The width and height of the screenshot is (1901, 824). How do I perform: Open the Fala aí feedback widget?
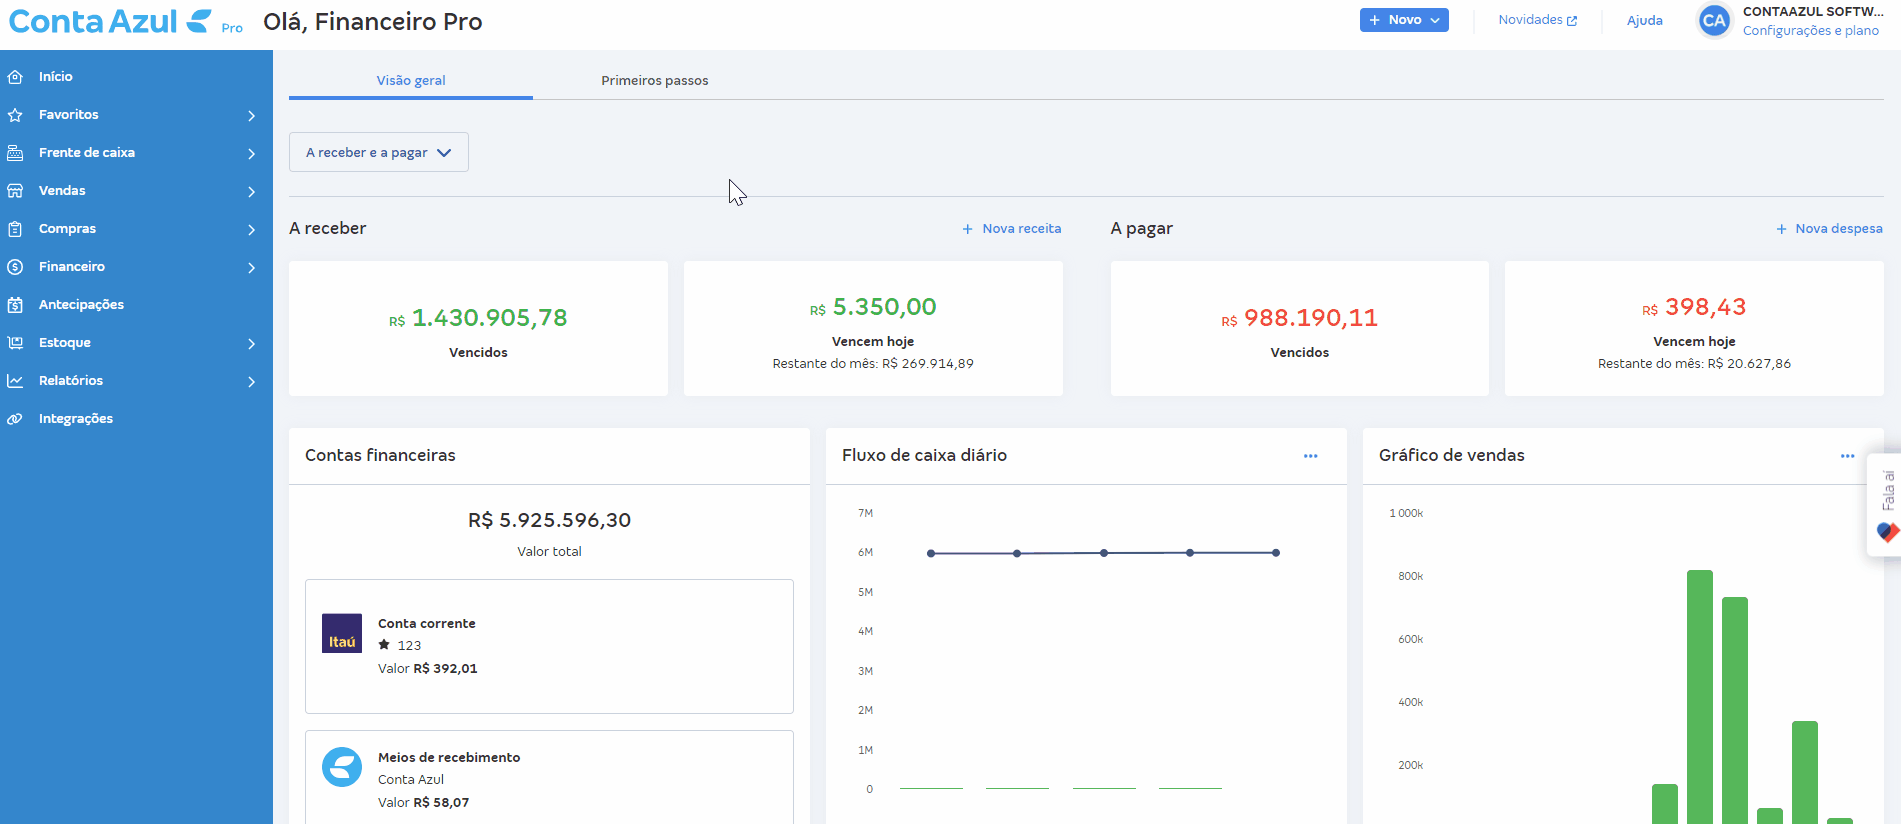tap(1886, 505)
